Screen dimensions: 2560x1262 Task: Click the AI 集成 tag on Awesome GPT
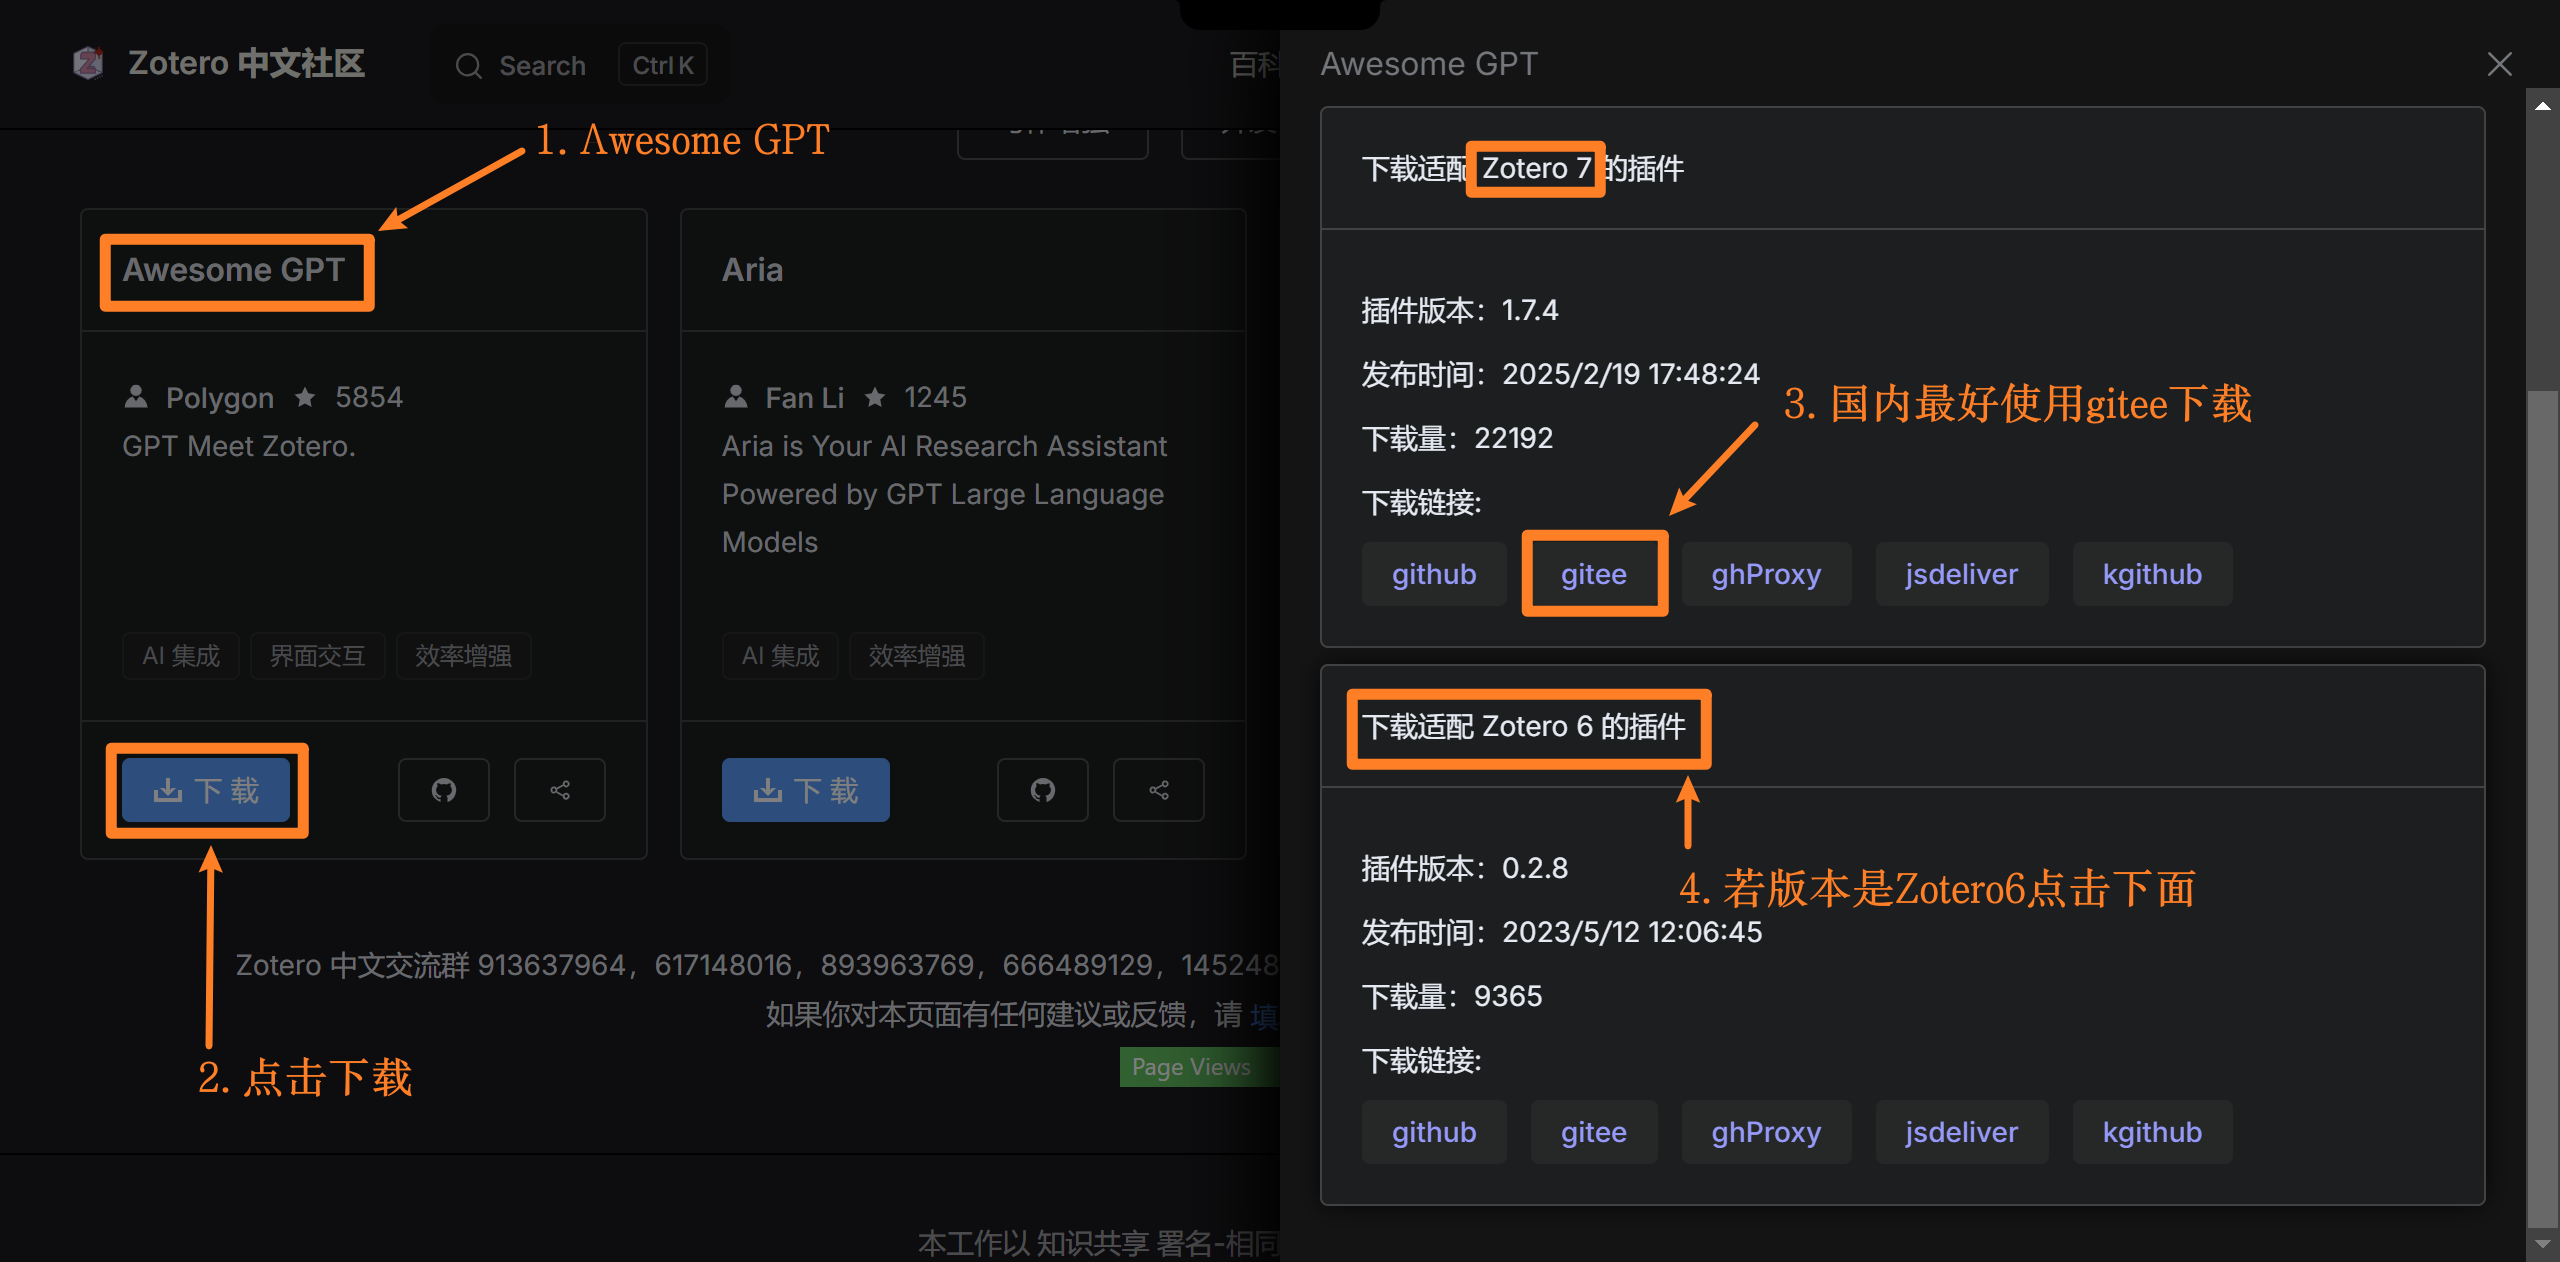[x=181, y=656]
